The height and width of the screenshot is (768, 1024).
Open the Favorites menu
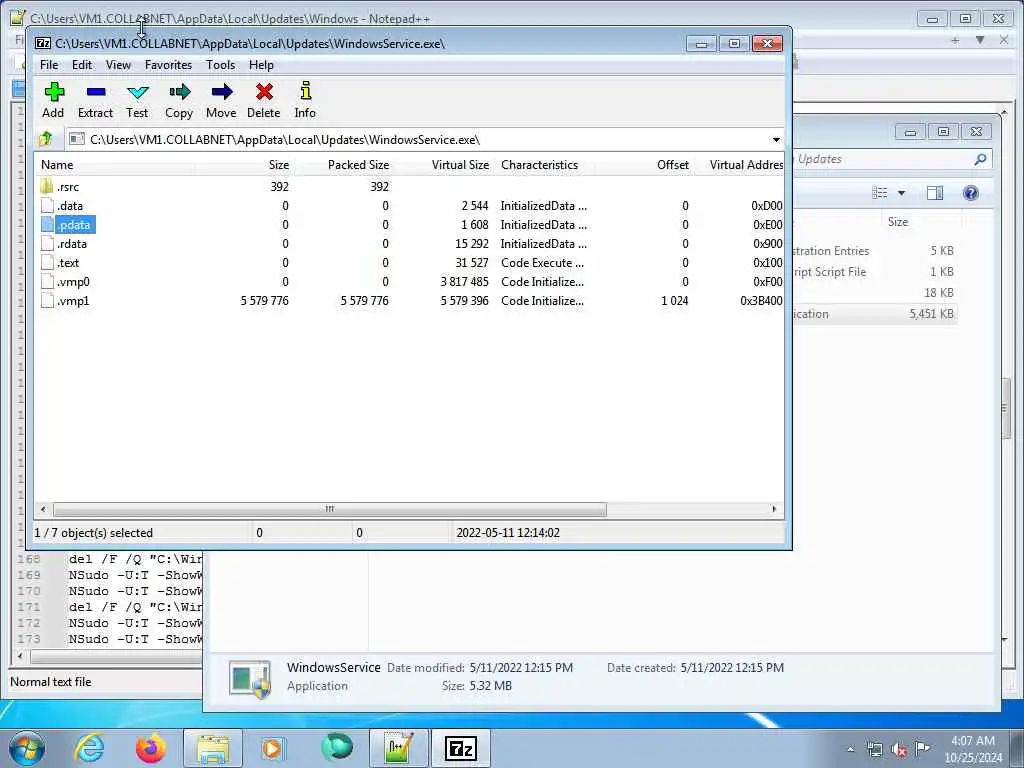click(168, 65)
